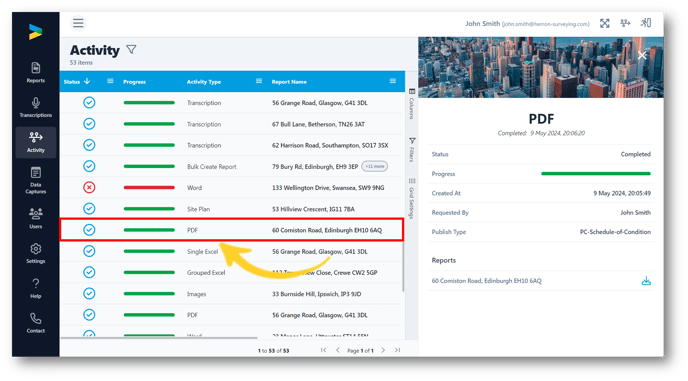Open the Settings gear page
688x381 pixels.
click(36, 253)
